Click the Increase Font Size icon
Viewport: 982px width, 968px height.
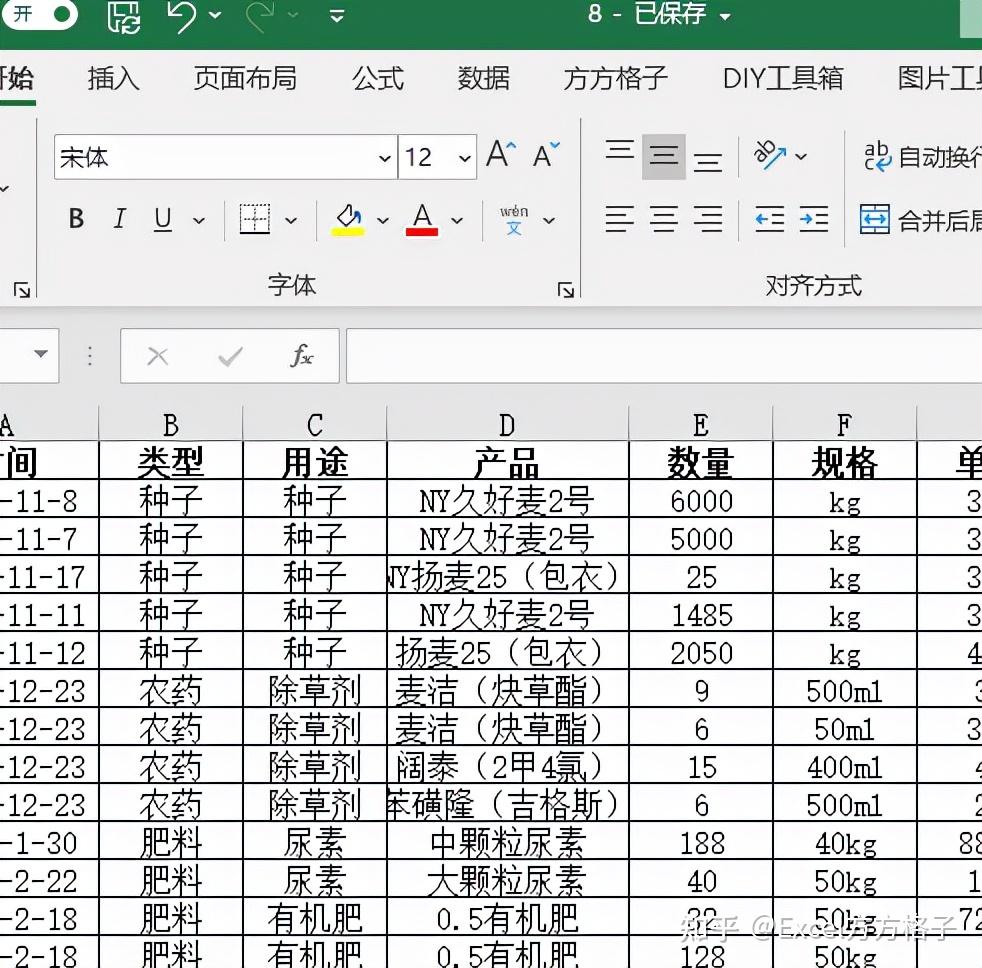click(502, 154)
